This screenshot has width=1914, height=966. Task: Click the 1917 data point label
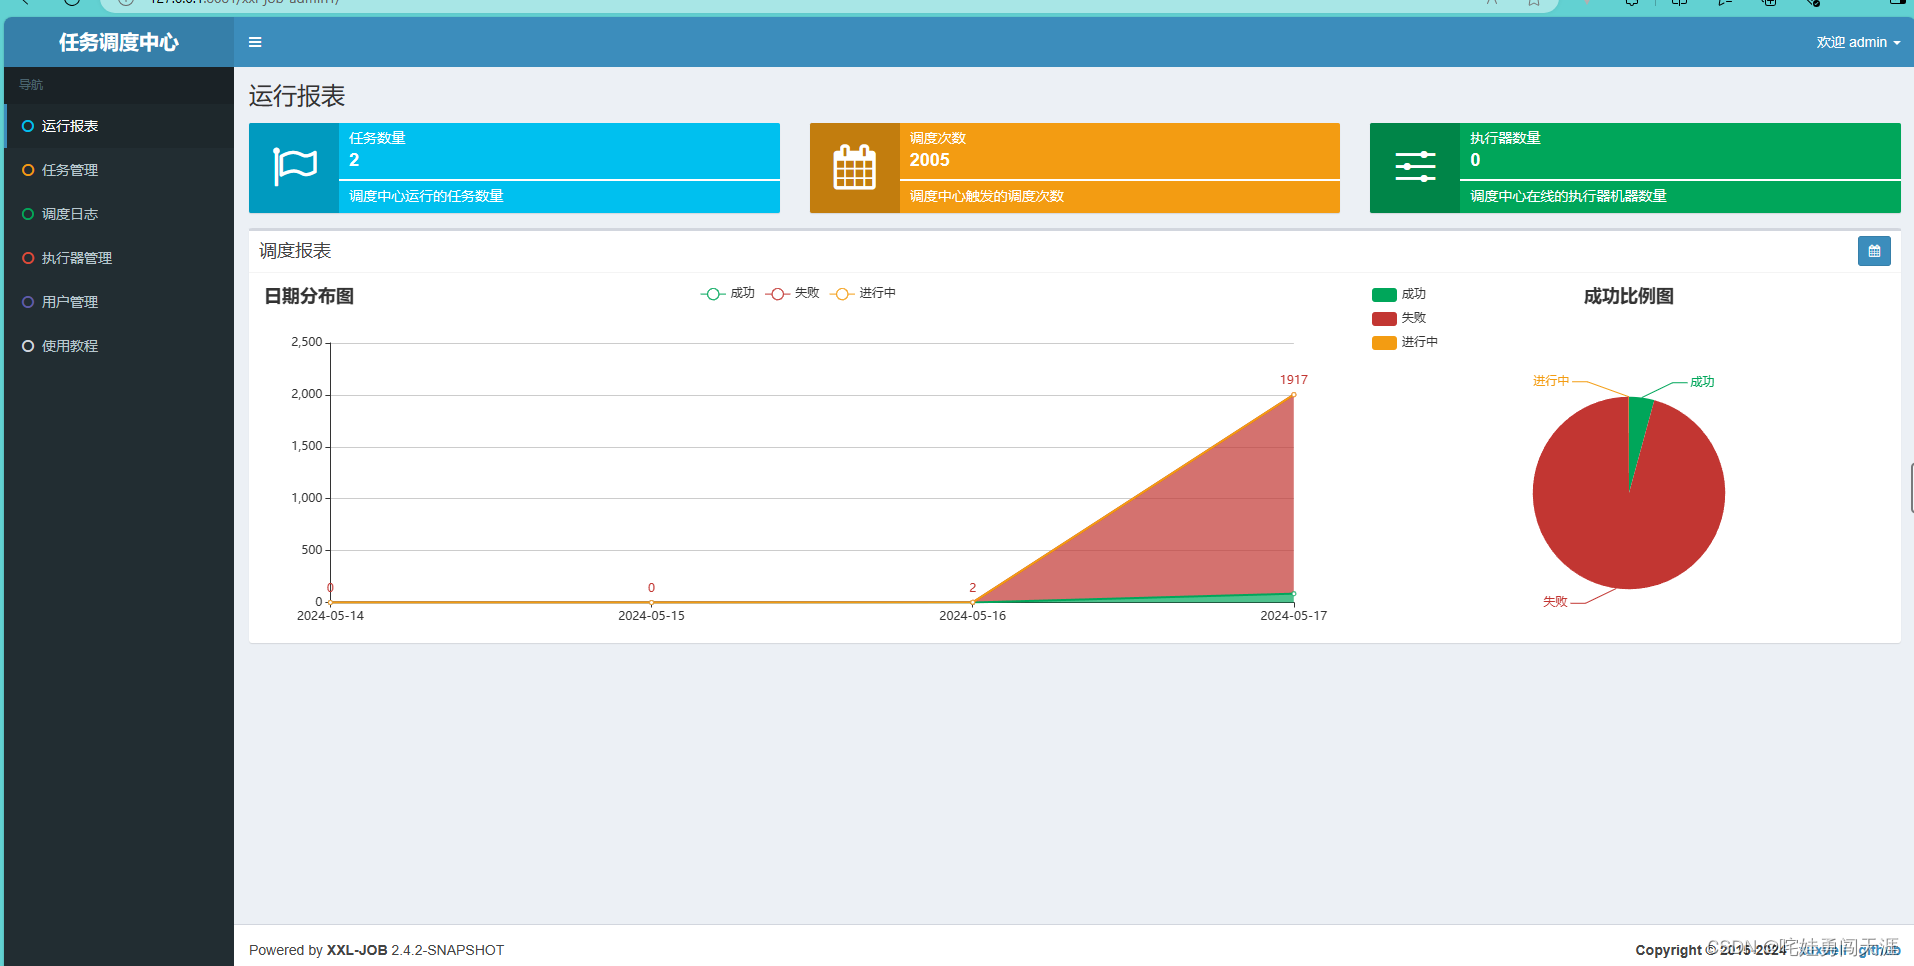coord(1293,380)
